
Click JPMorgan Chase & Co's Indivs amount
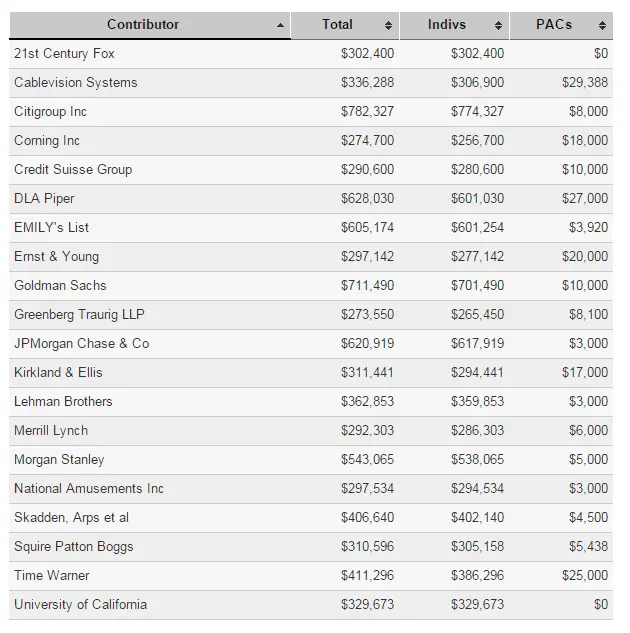click(477, 343)
